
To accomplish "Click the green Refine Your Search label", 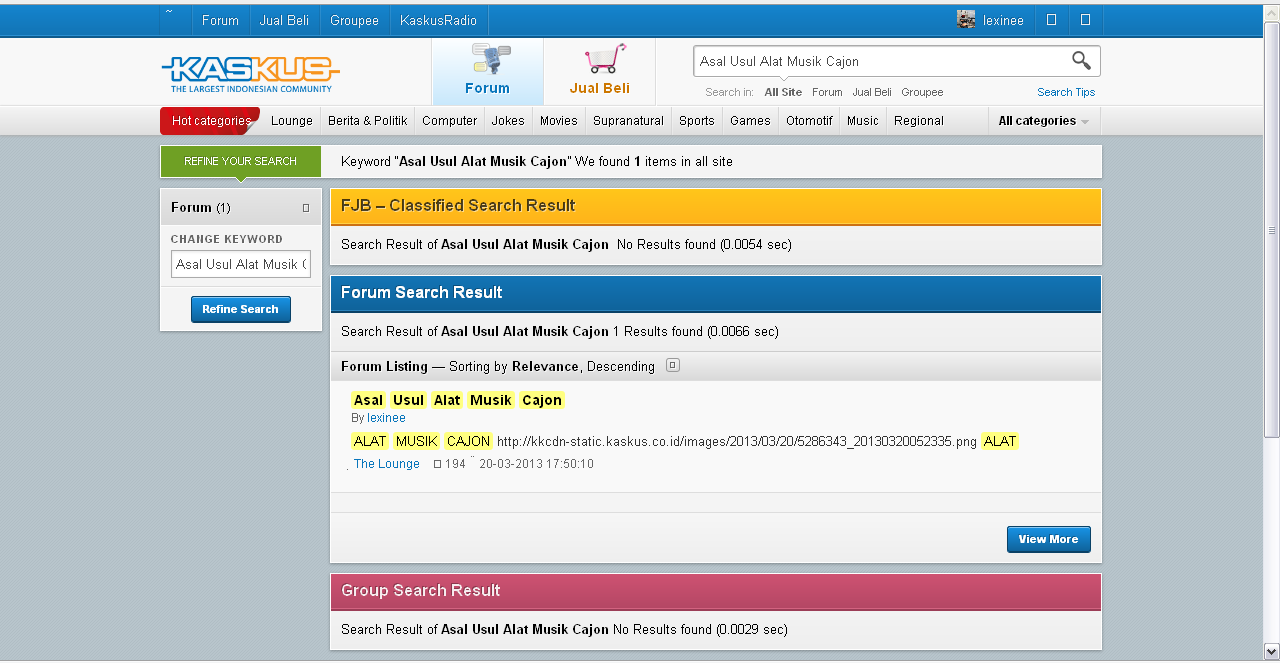I will pyautogui.click(x=241, y=161).
